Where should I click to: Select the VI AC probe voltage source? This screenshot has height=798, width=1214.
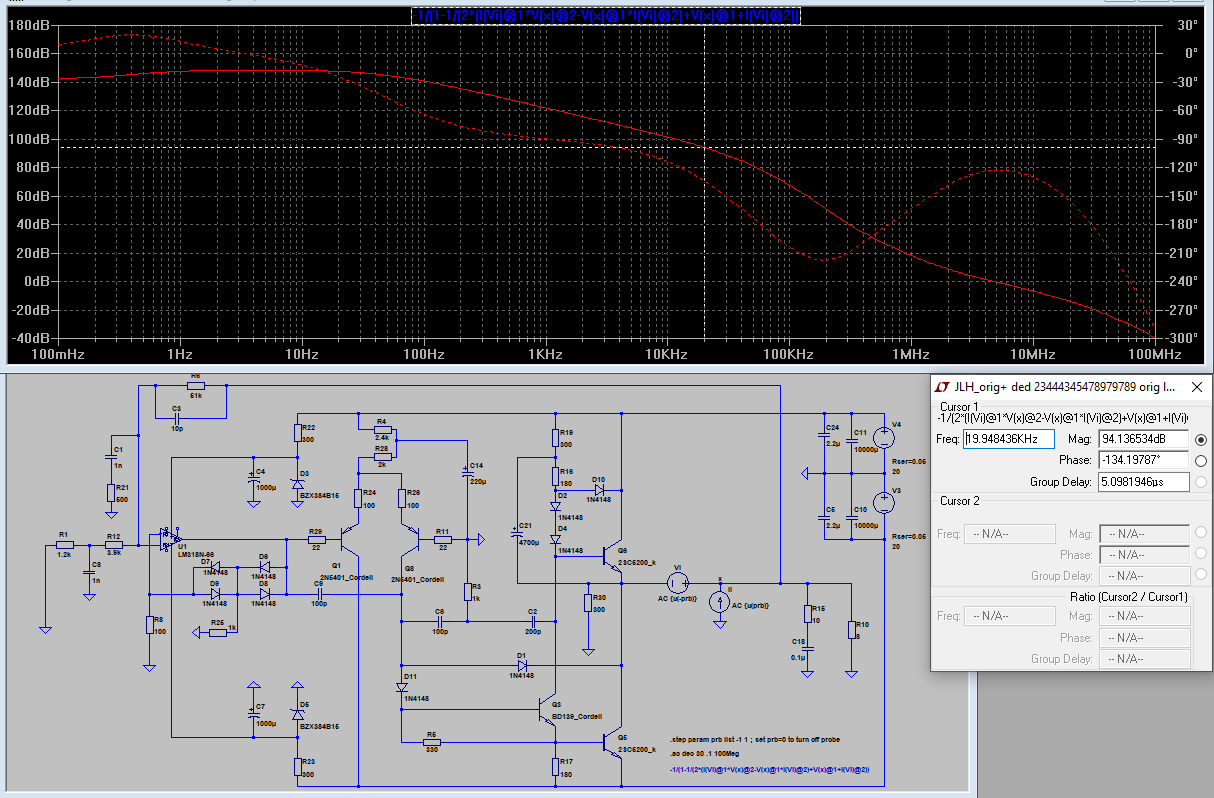(678, 582)
